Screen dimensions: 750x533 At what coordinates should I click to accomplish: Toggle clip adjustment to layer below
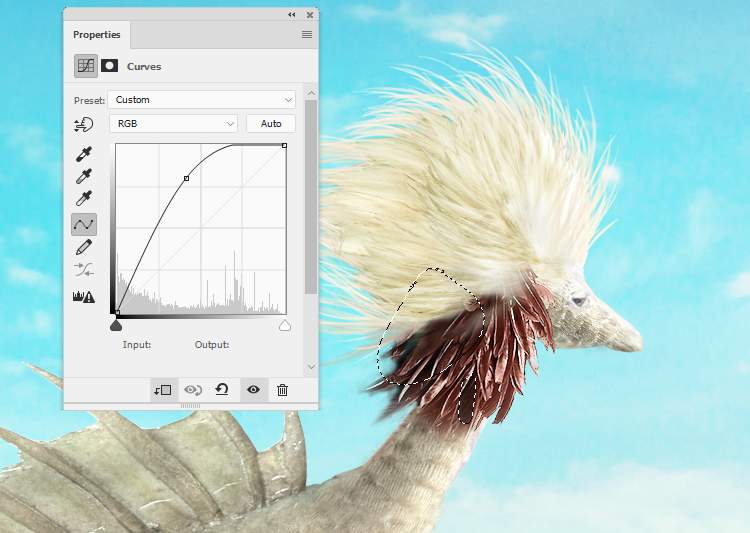click(x=164, y=390)
